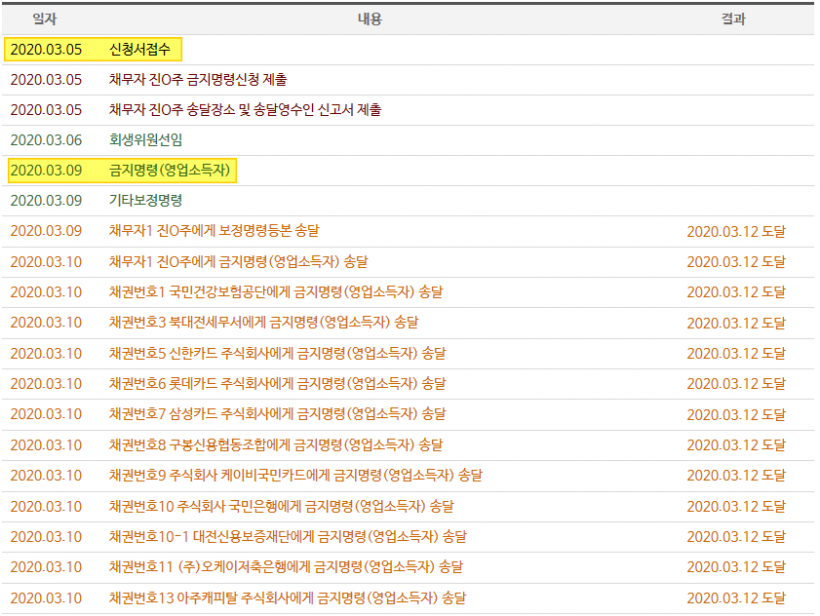Click 도달 result for 삼성카드 row
Image resolution: width=820 pixels, height=616 pixels.
(736, 415)
